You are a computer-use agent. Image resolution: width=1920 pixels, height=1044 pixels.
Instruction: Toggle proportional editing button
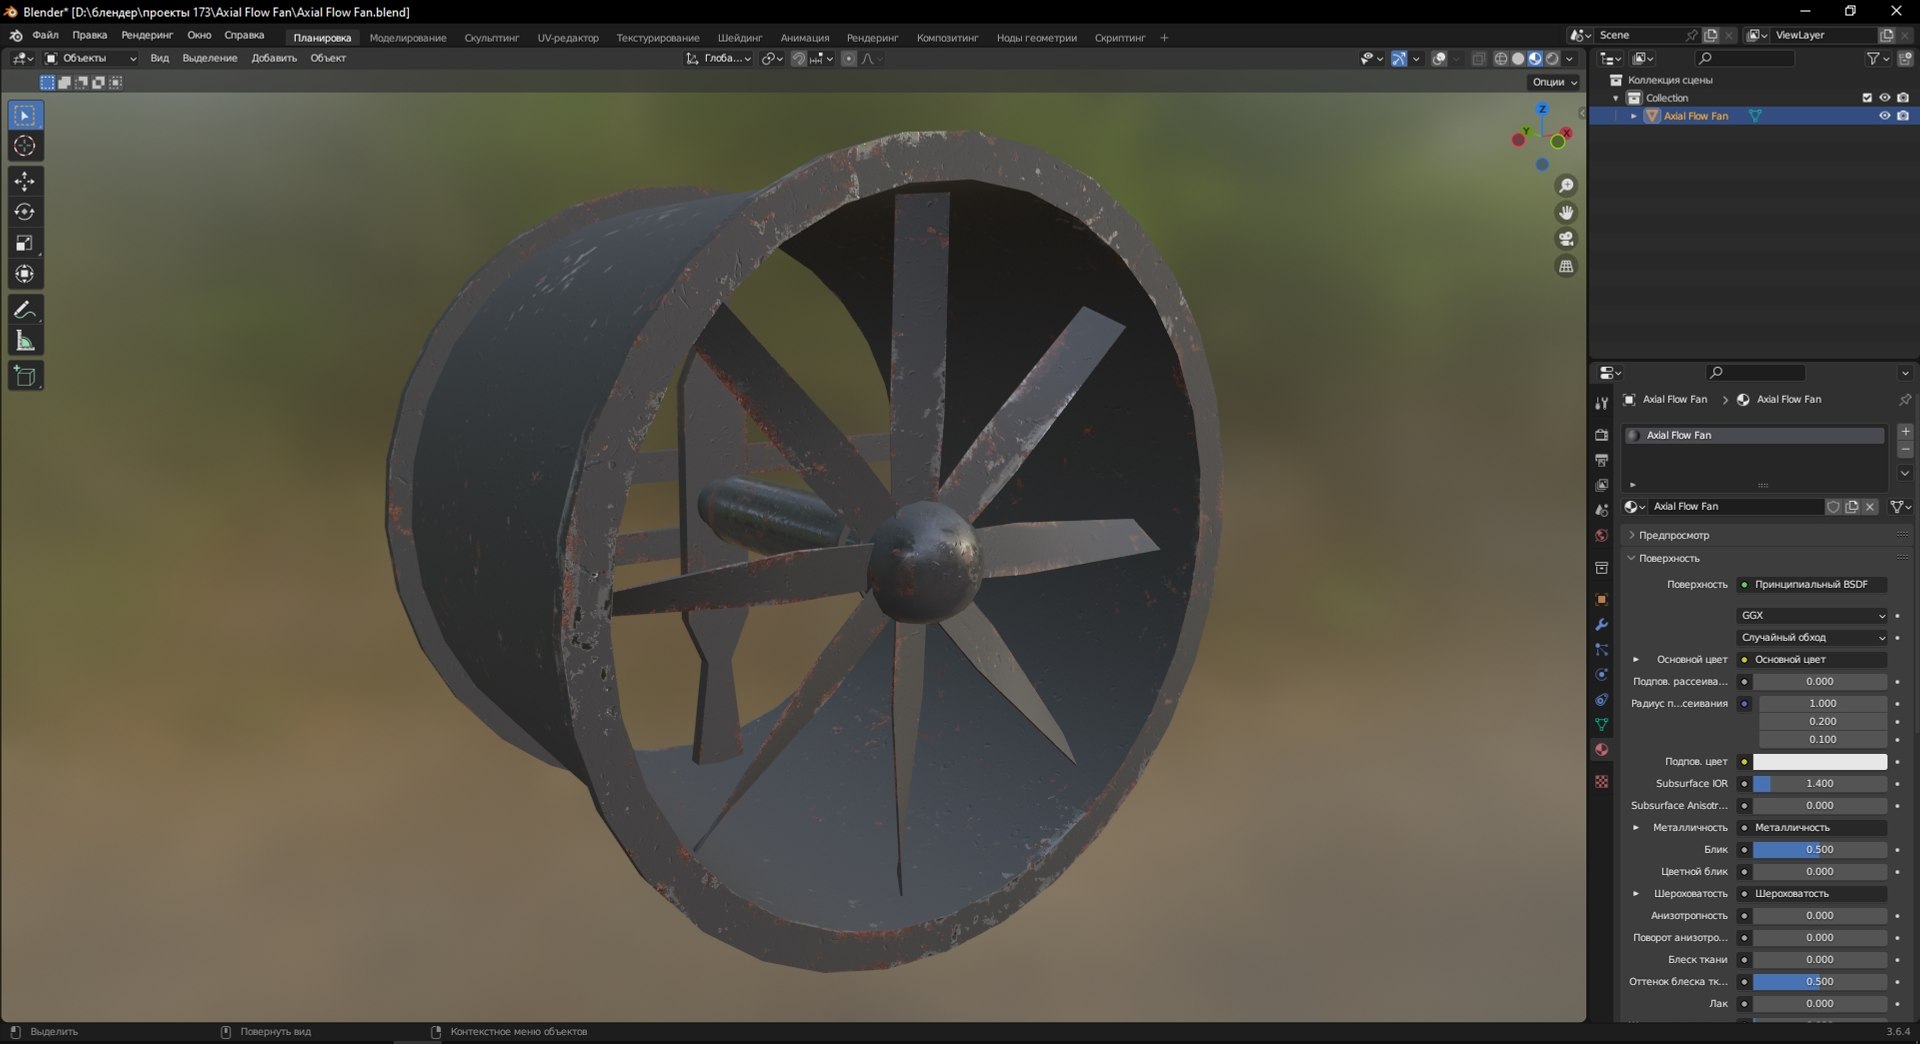click(x=848, y=59)
